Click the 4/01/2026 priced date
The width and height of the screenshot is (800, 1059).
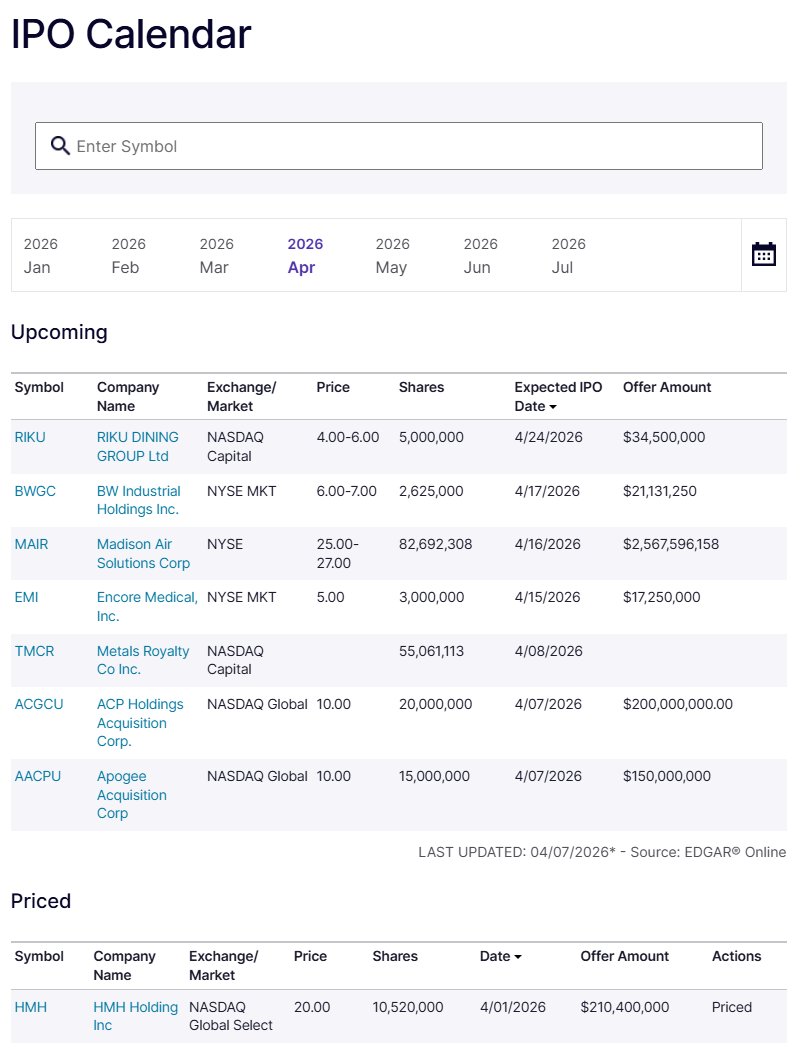[512, 1007]
